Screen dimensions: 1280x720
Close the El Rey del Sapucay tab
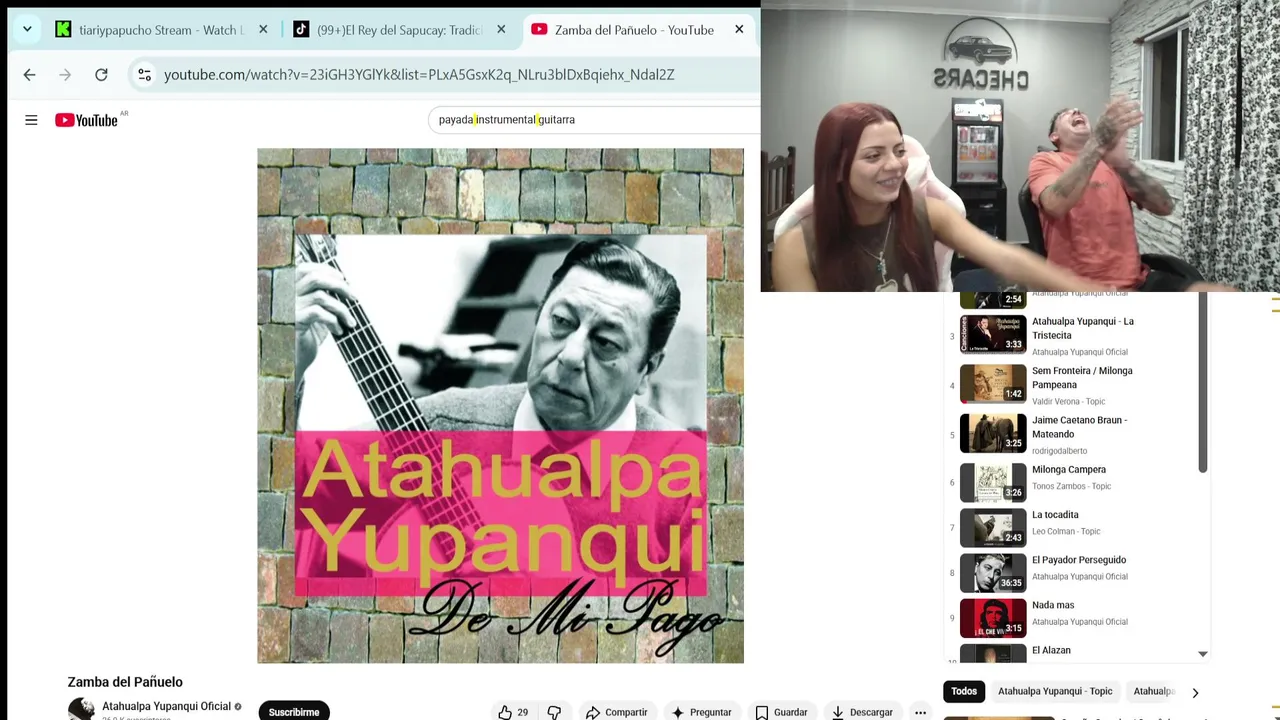(501, 30)
